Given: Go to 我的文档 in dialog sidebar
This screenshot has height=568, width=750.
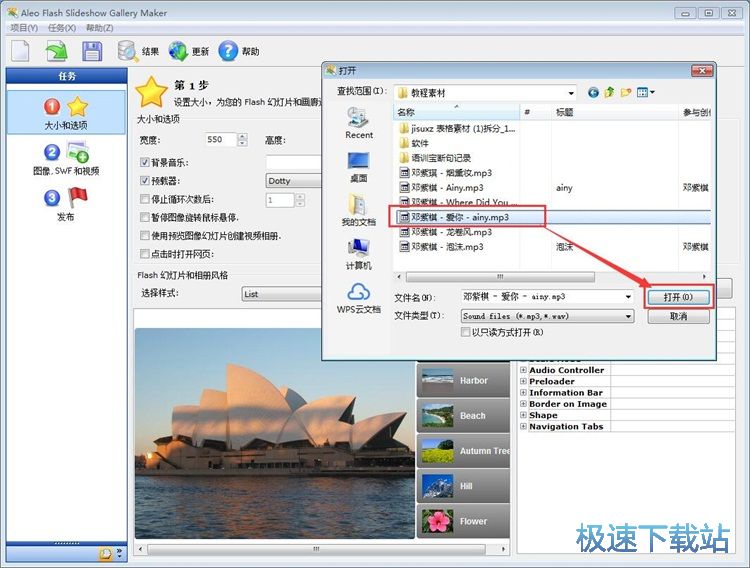Looking at the screenshot, I should tap(359, 210).
